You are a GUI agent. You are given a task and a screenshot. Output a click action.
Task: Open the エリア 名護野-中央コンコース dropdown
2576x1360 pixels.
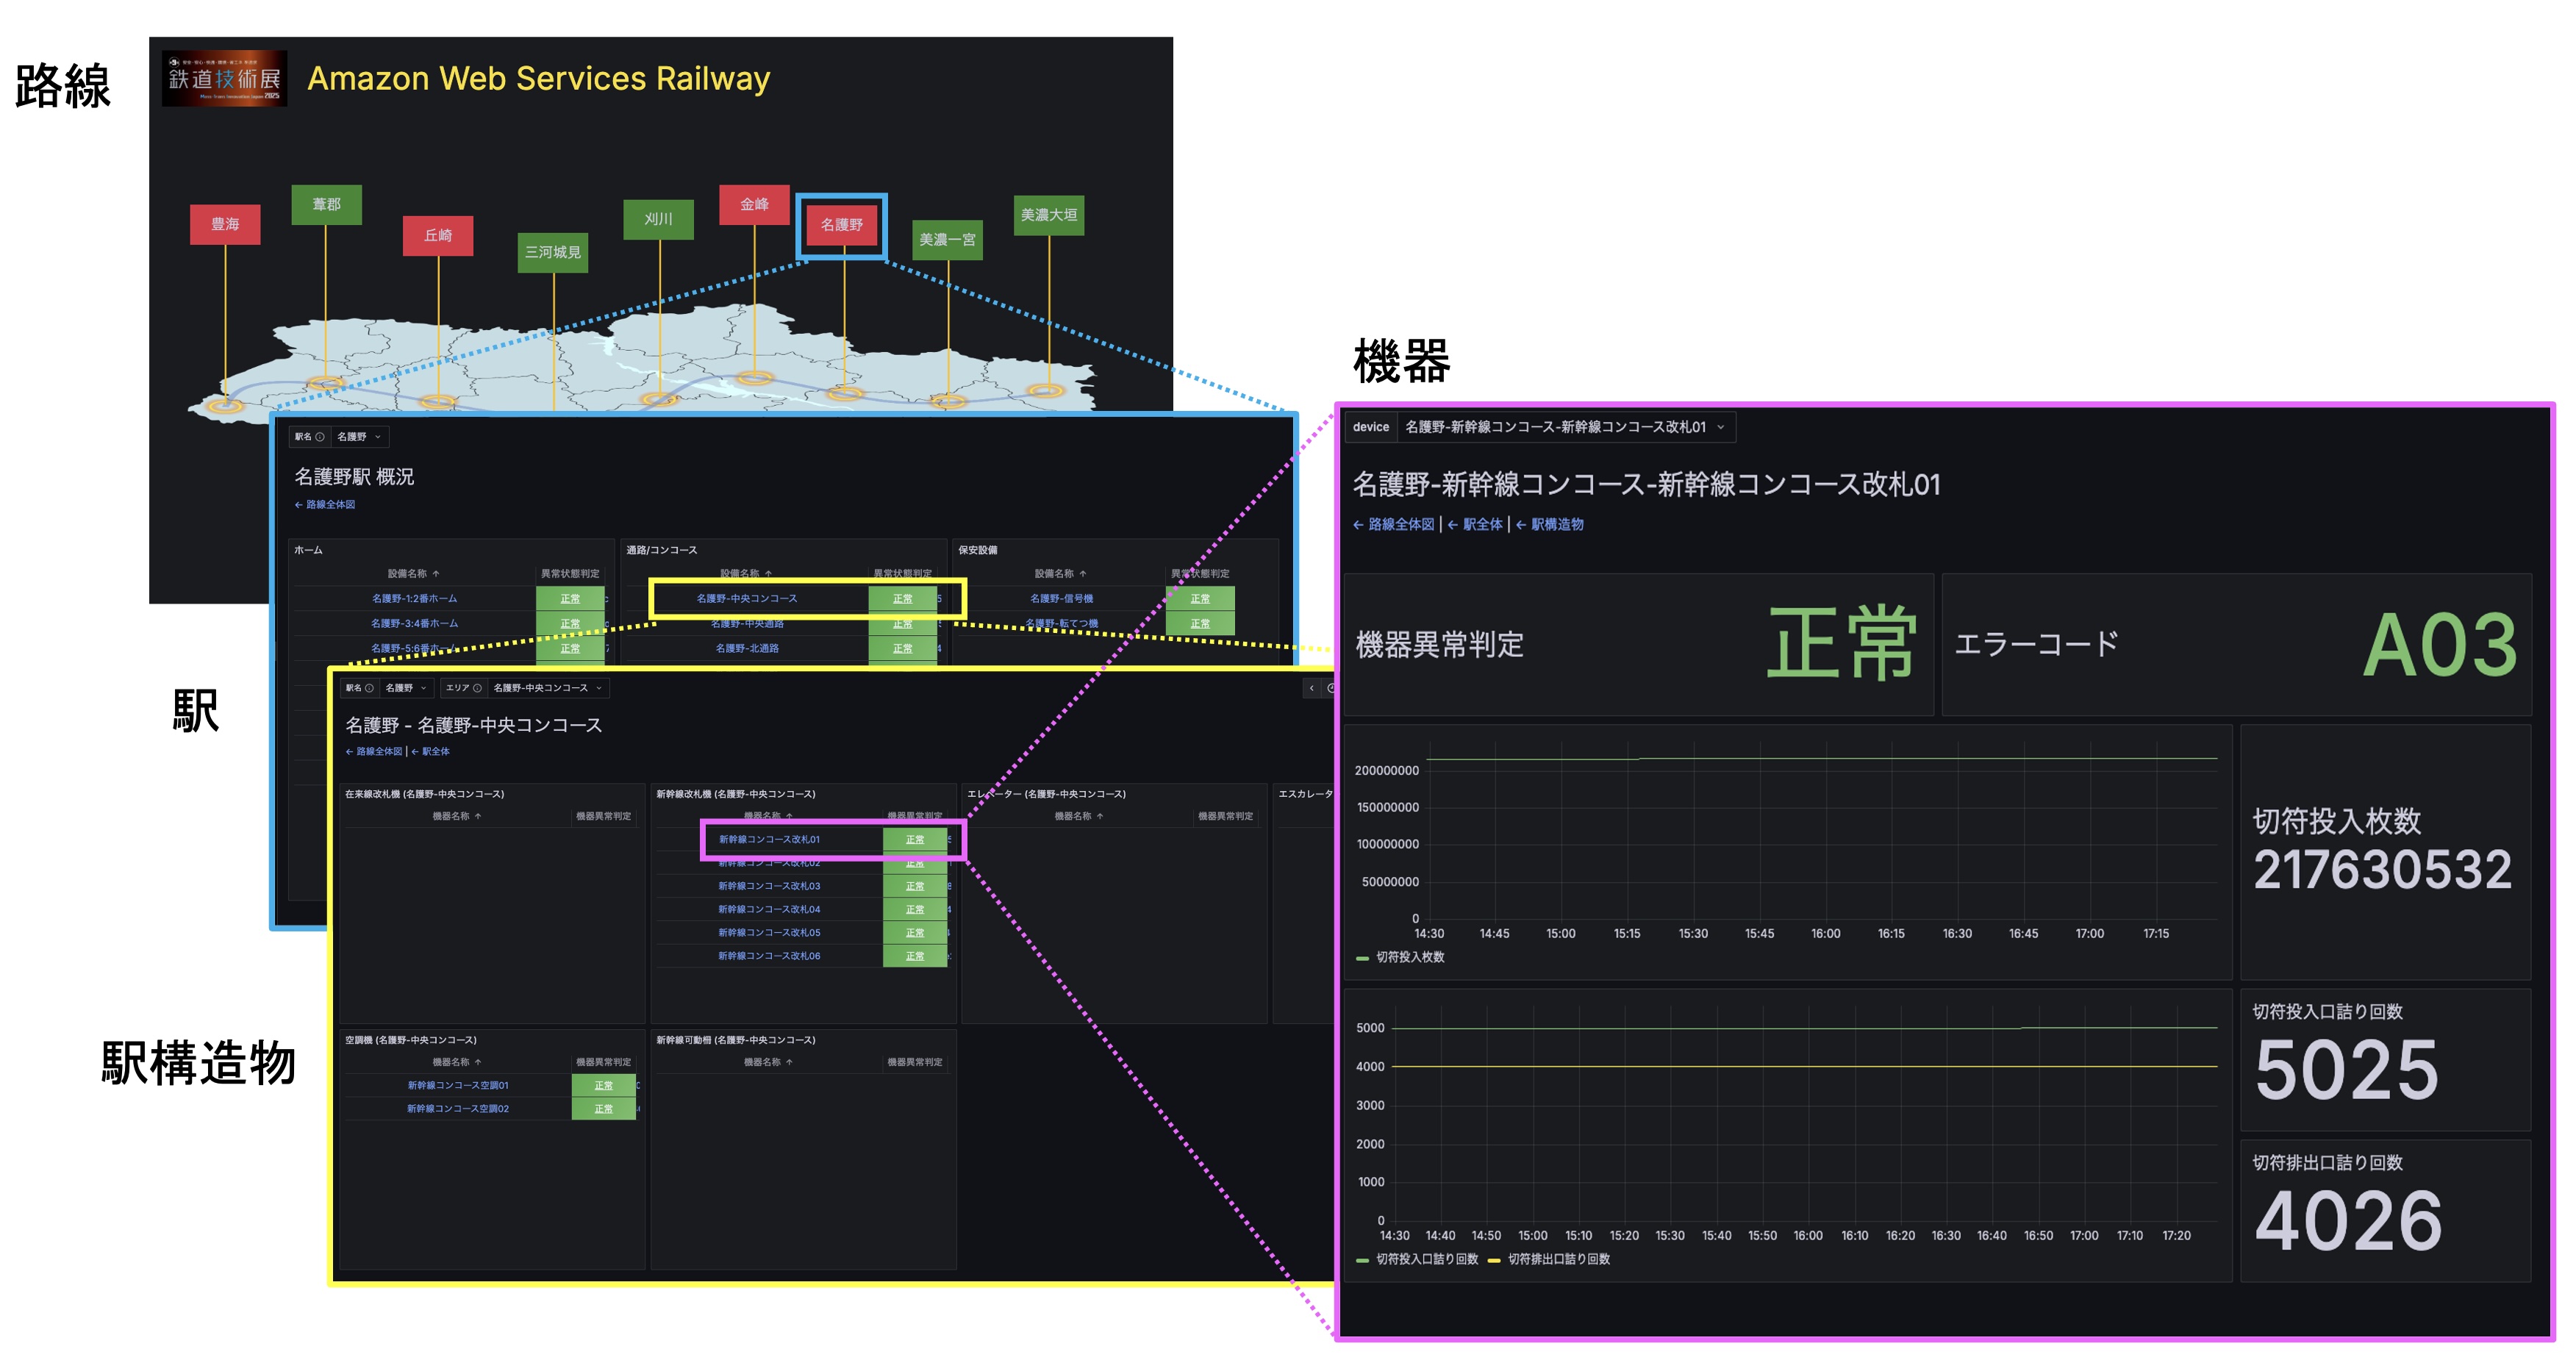click(547, 688)
